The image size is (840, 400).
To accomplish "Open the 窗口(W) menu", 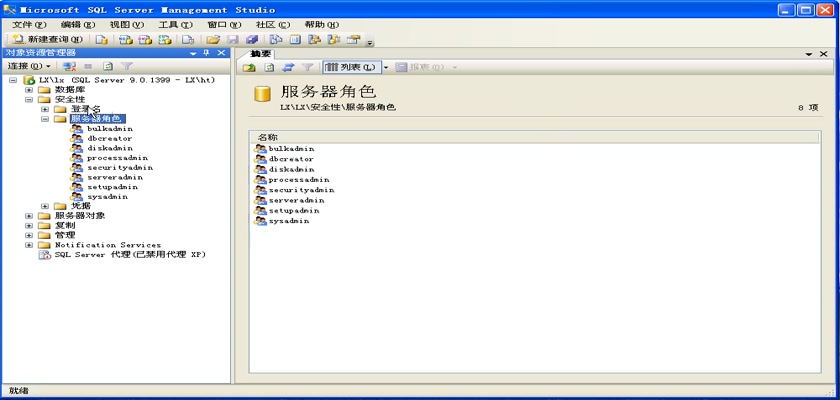I will pyautogui.click(x=224, y=25).
